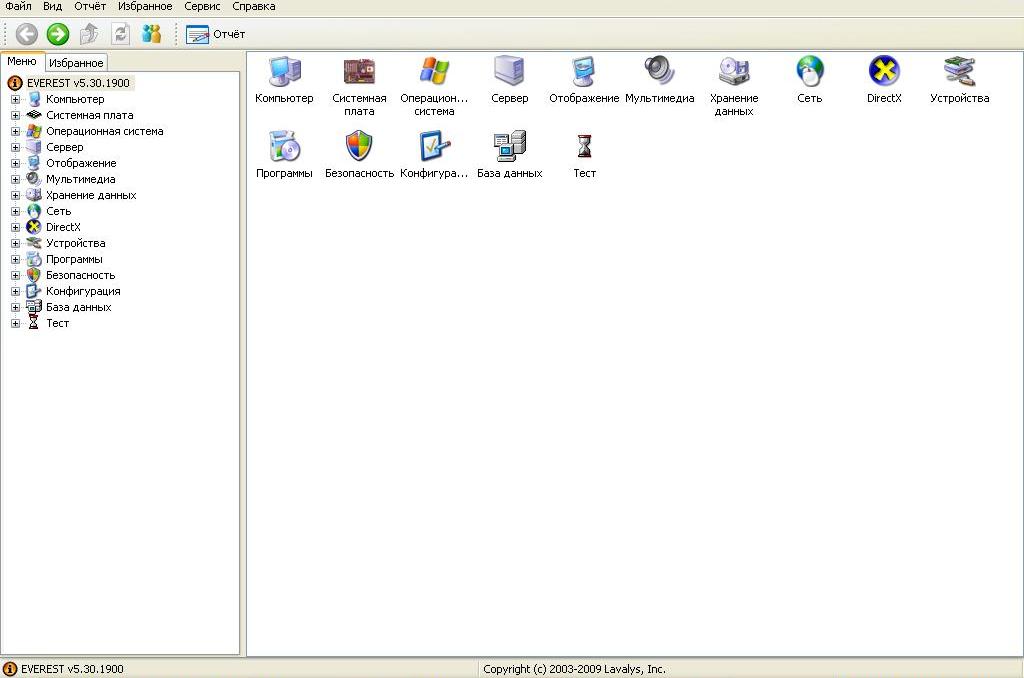
Task: Open the Справка menu
Action: pos(253,7)
